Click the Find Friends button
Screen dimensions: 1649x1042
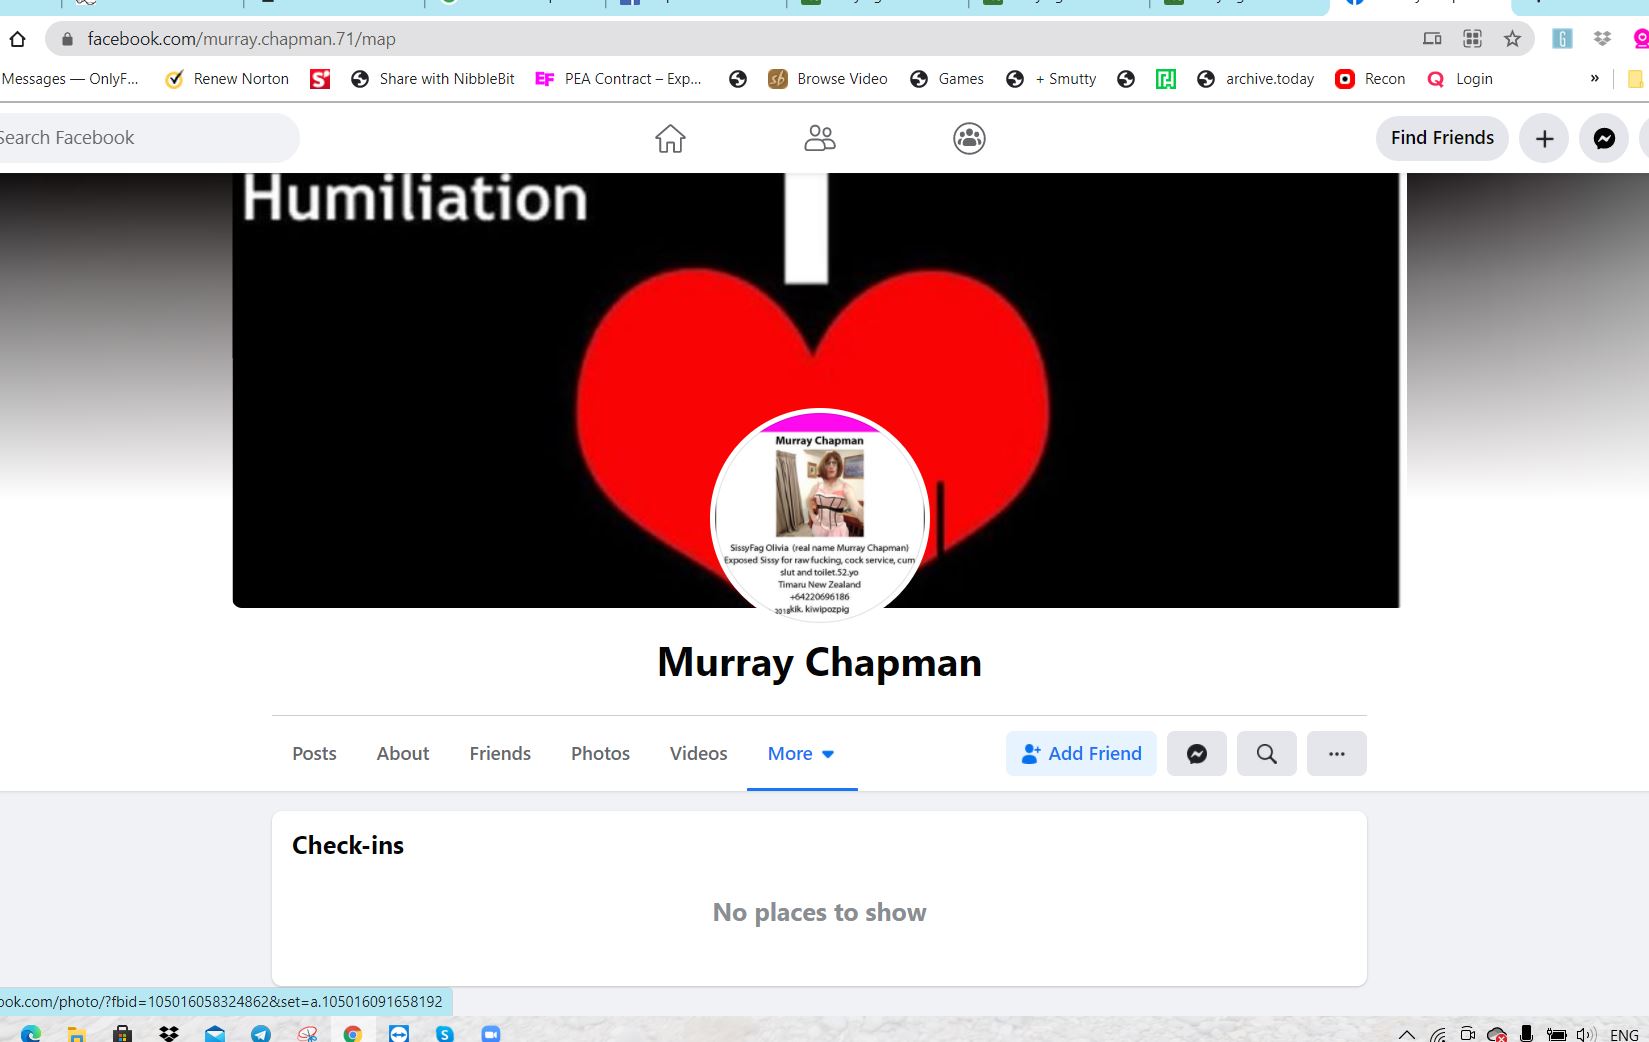pos(1441,138)
